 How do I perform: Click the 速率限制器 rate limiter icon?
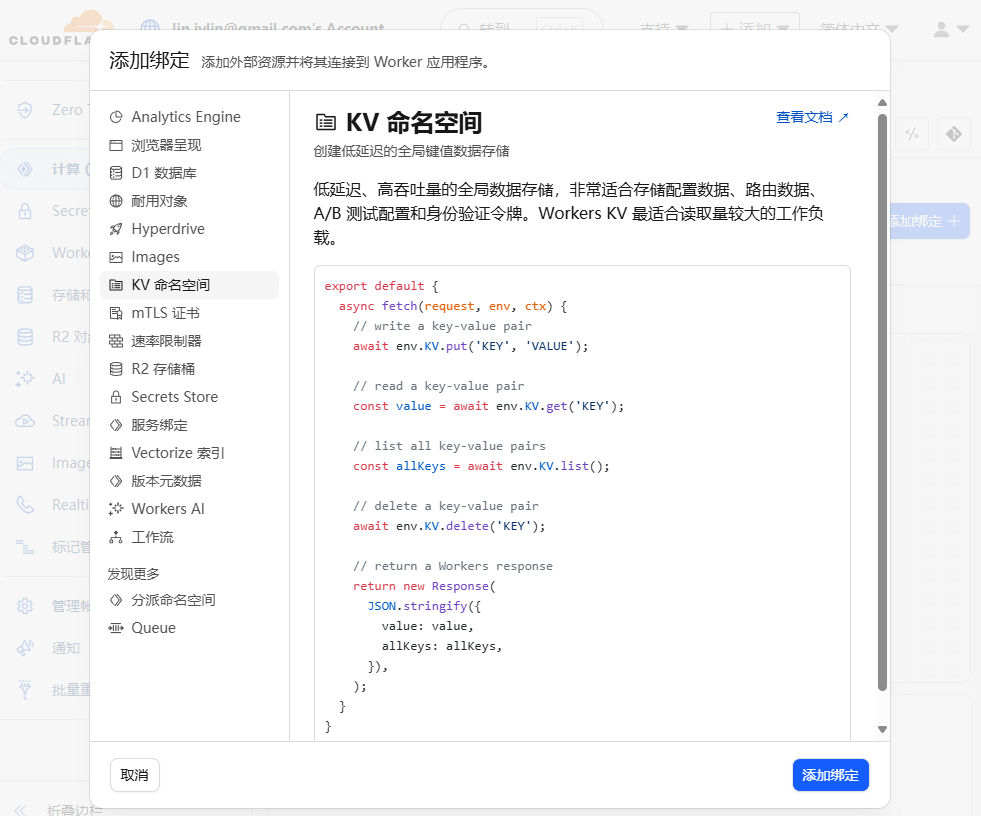coord(116,341)
